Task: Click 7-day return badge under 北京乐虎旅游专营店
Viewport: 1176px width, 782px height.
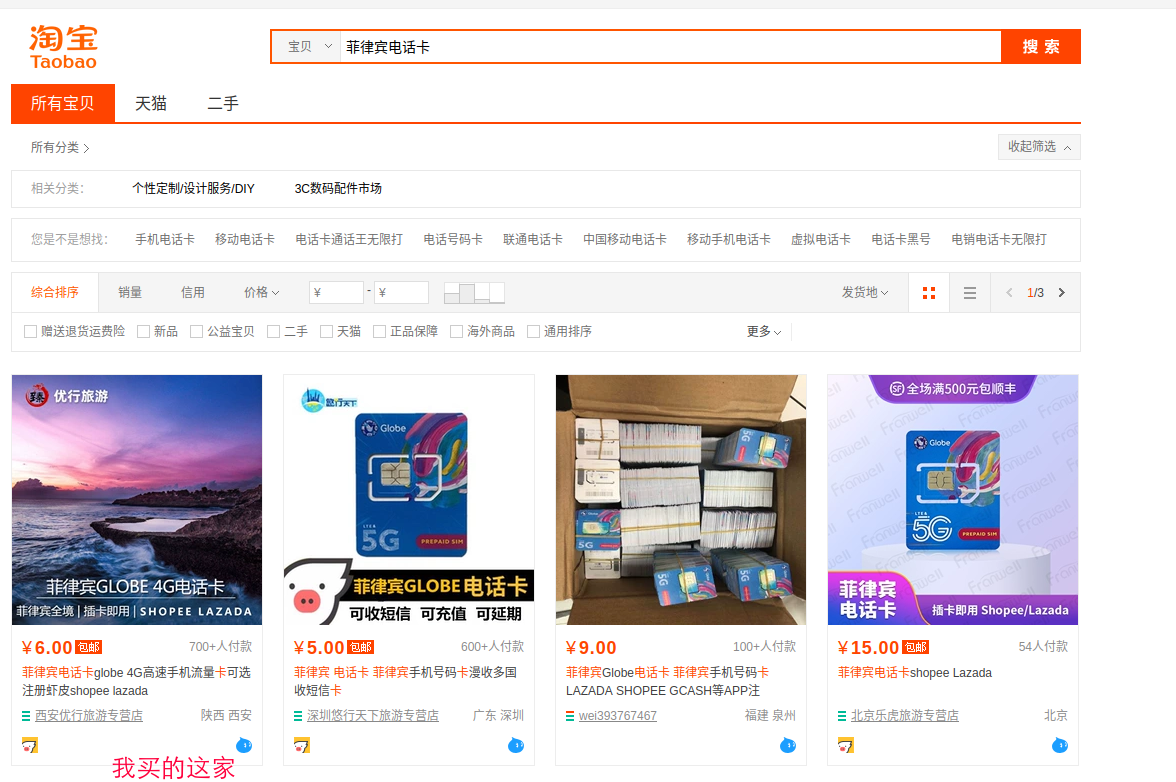Action: pyautogui.click(x=846, y=745)
